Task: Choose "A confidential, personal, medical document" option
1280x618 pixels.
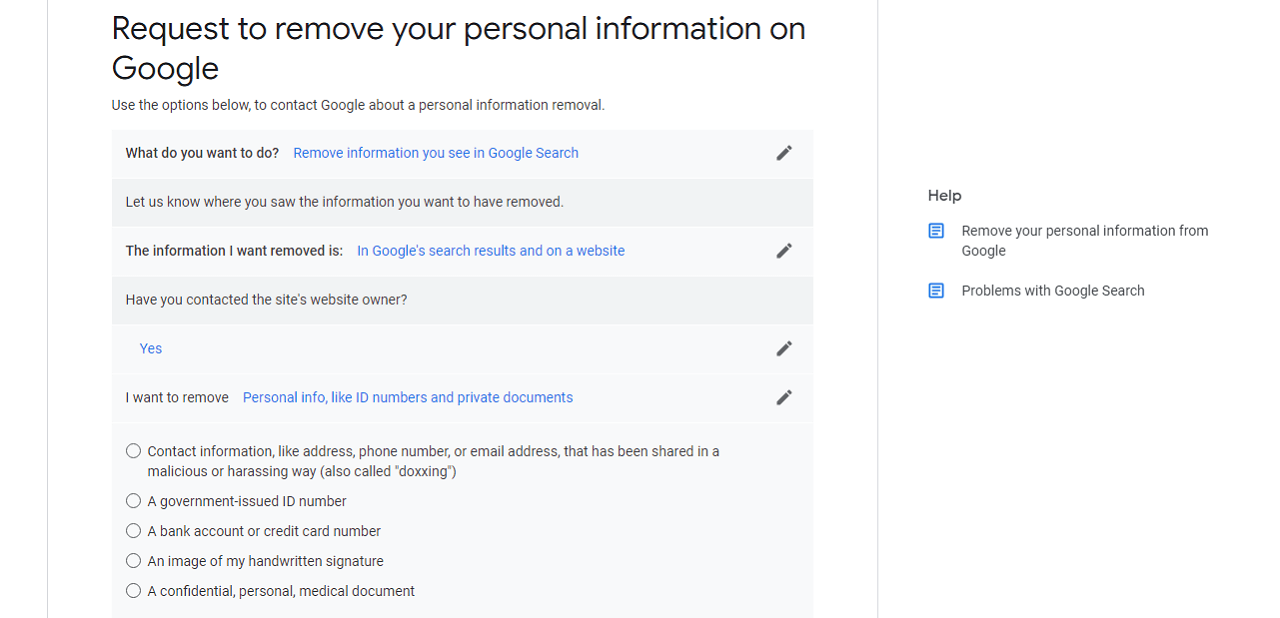Action: click(x=133, y=591)
